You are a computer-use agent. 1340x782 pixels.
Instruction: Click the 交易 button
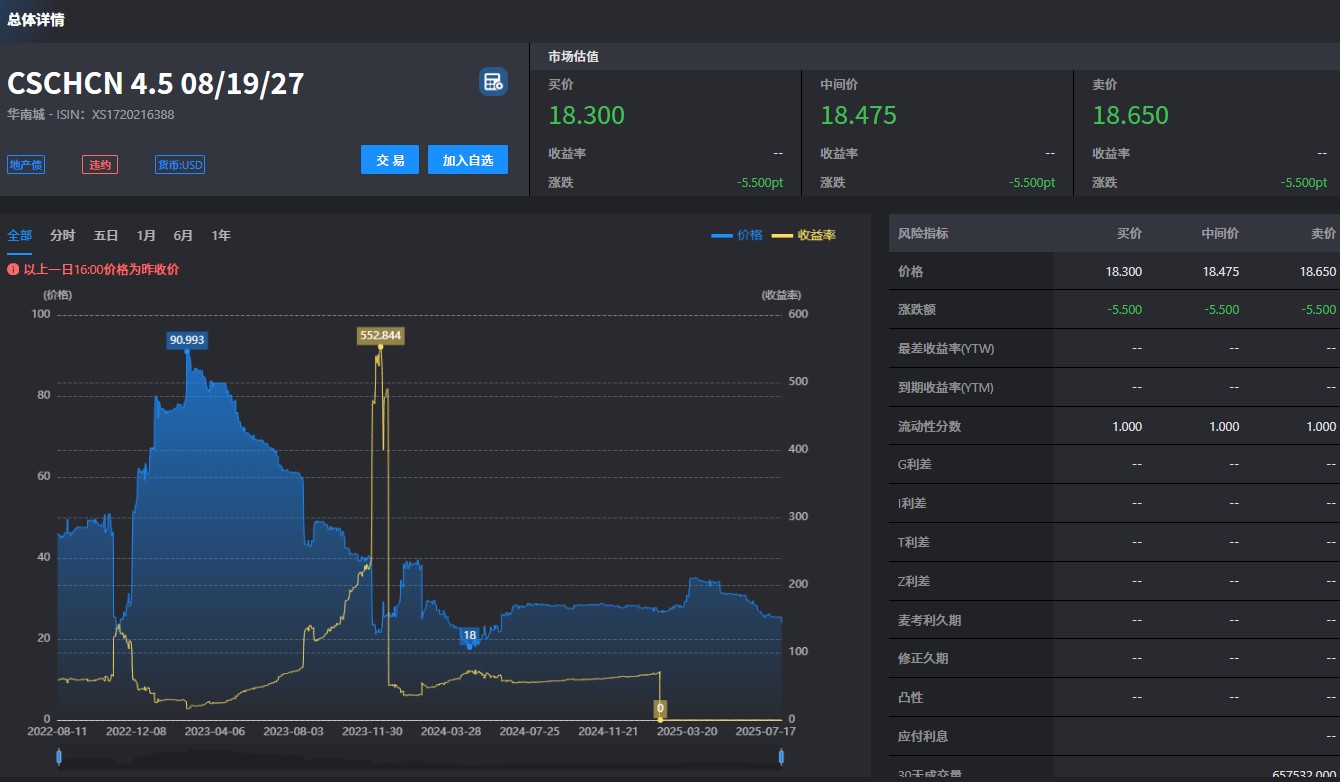390,160
